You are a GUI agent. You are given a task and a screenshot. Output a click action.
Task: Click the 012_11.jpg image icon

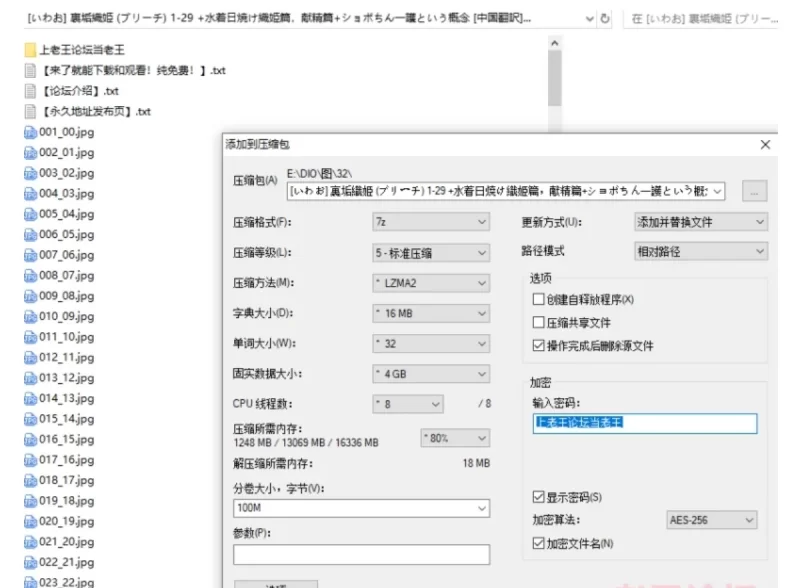pyautogui.click(x=30, y=357)
